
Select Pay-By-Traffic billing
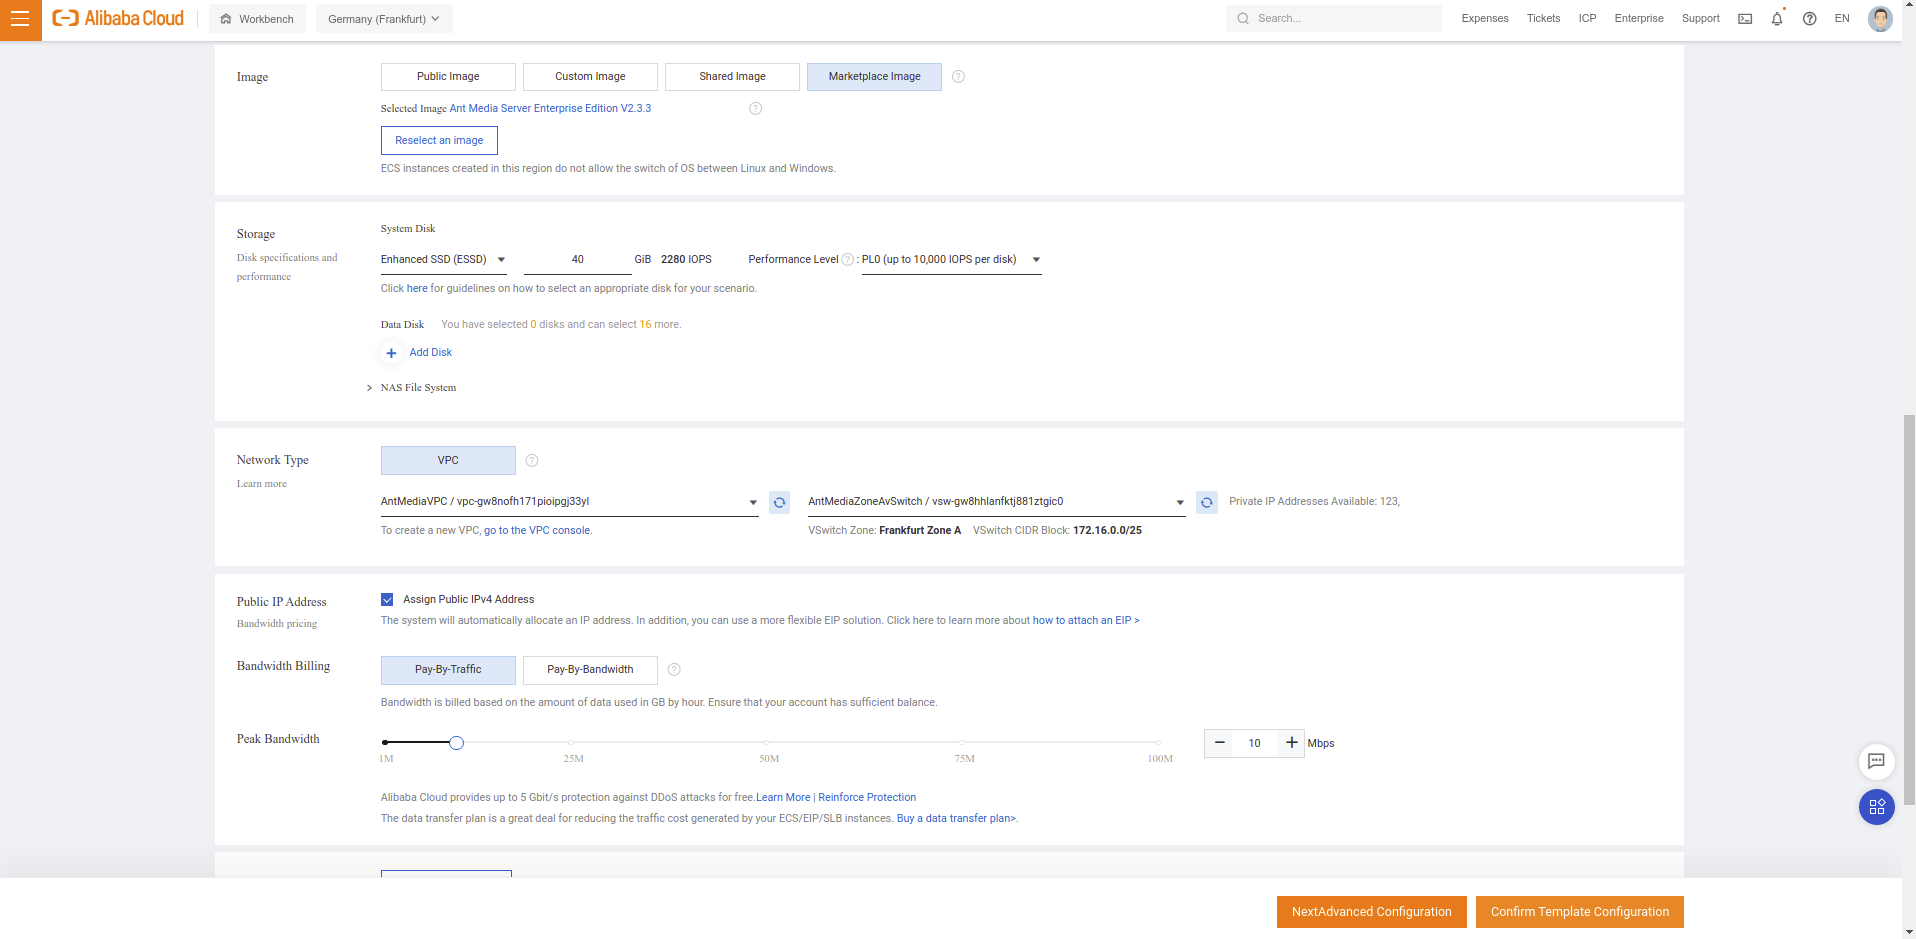pos(448,670)
